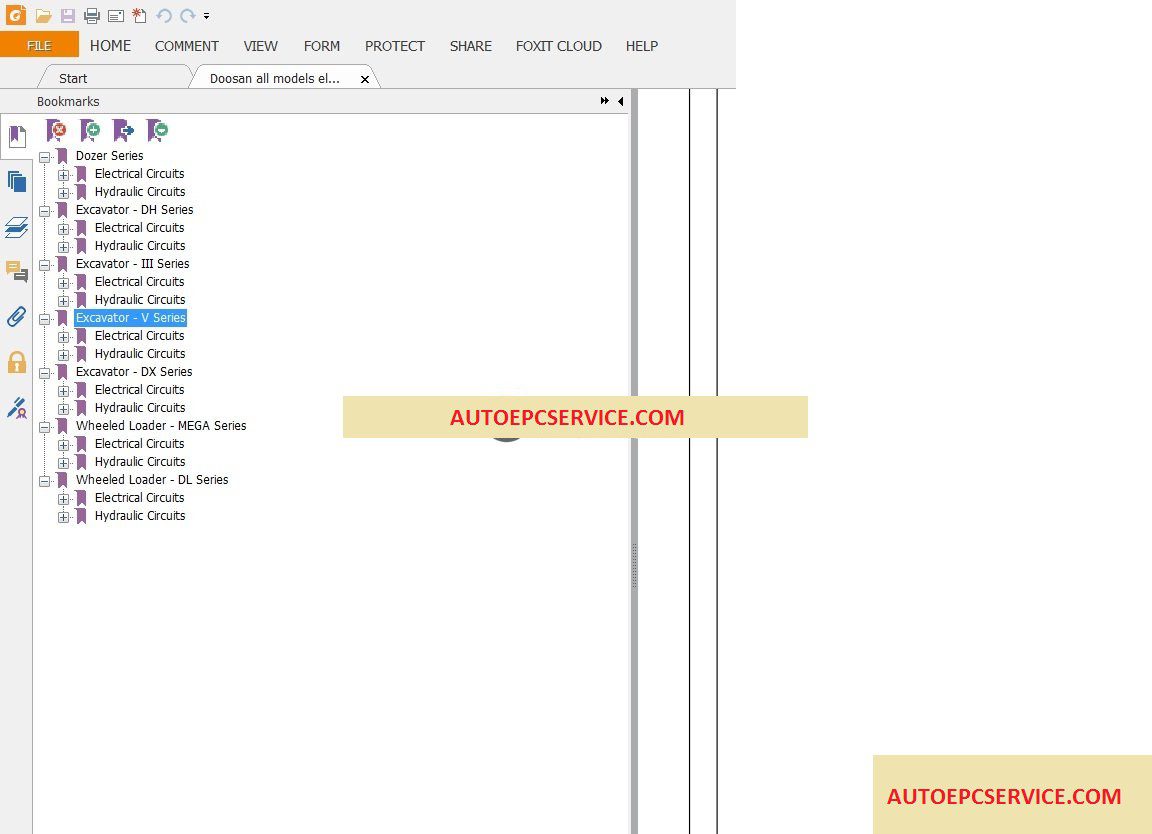Viewport: 1152px width, 834px height.
Task: Open the Attachments paperclip panel
Action: click(x=17, y=317)
